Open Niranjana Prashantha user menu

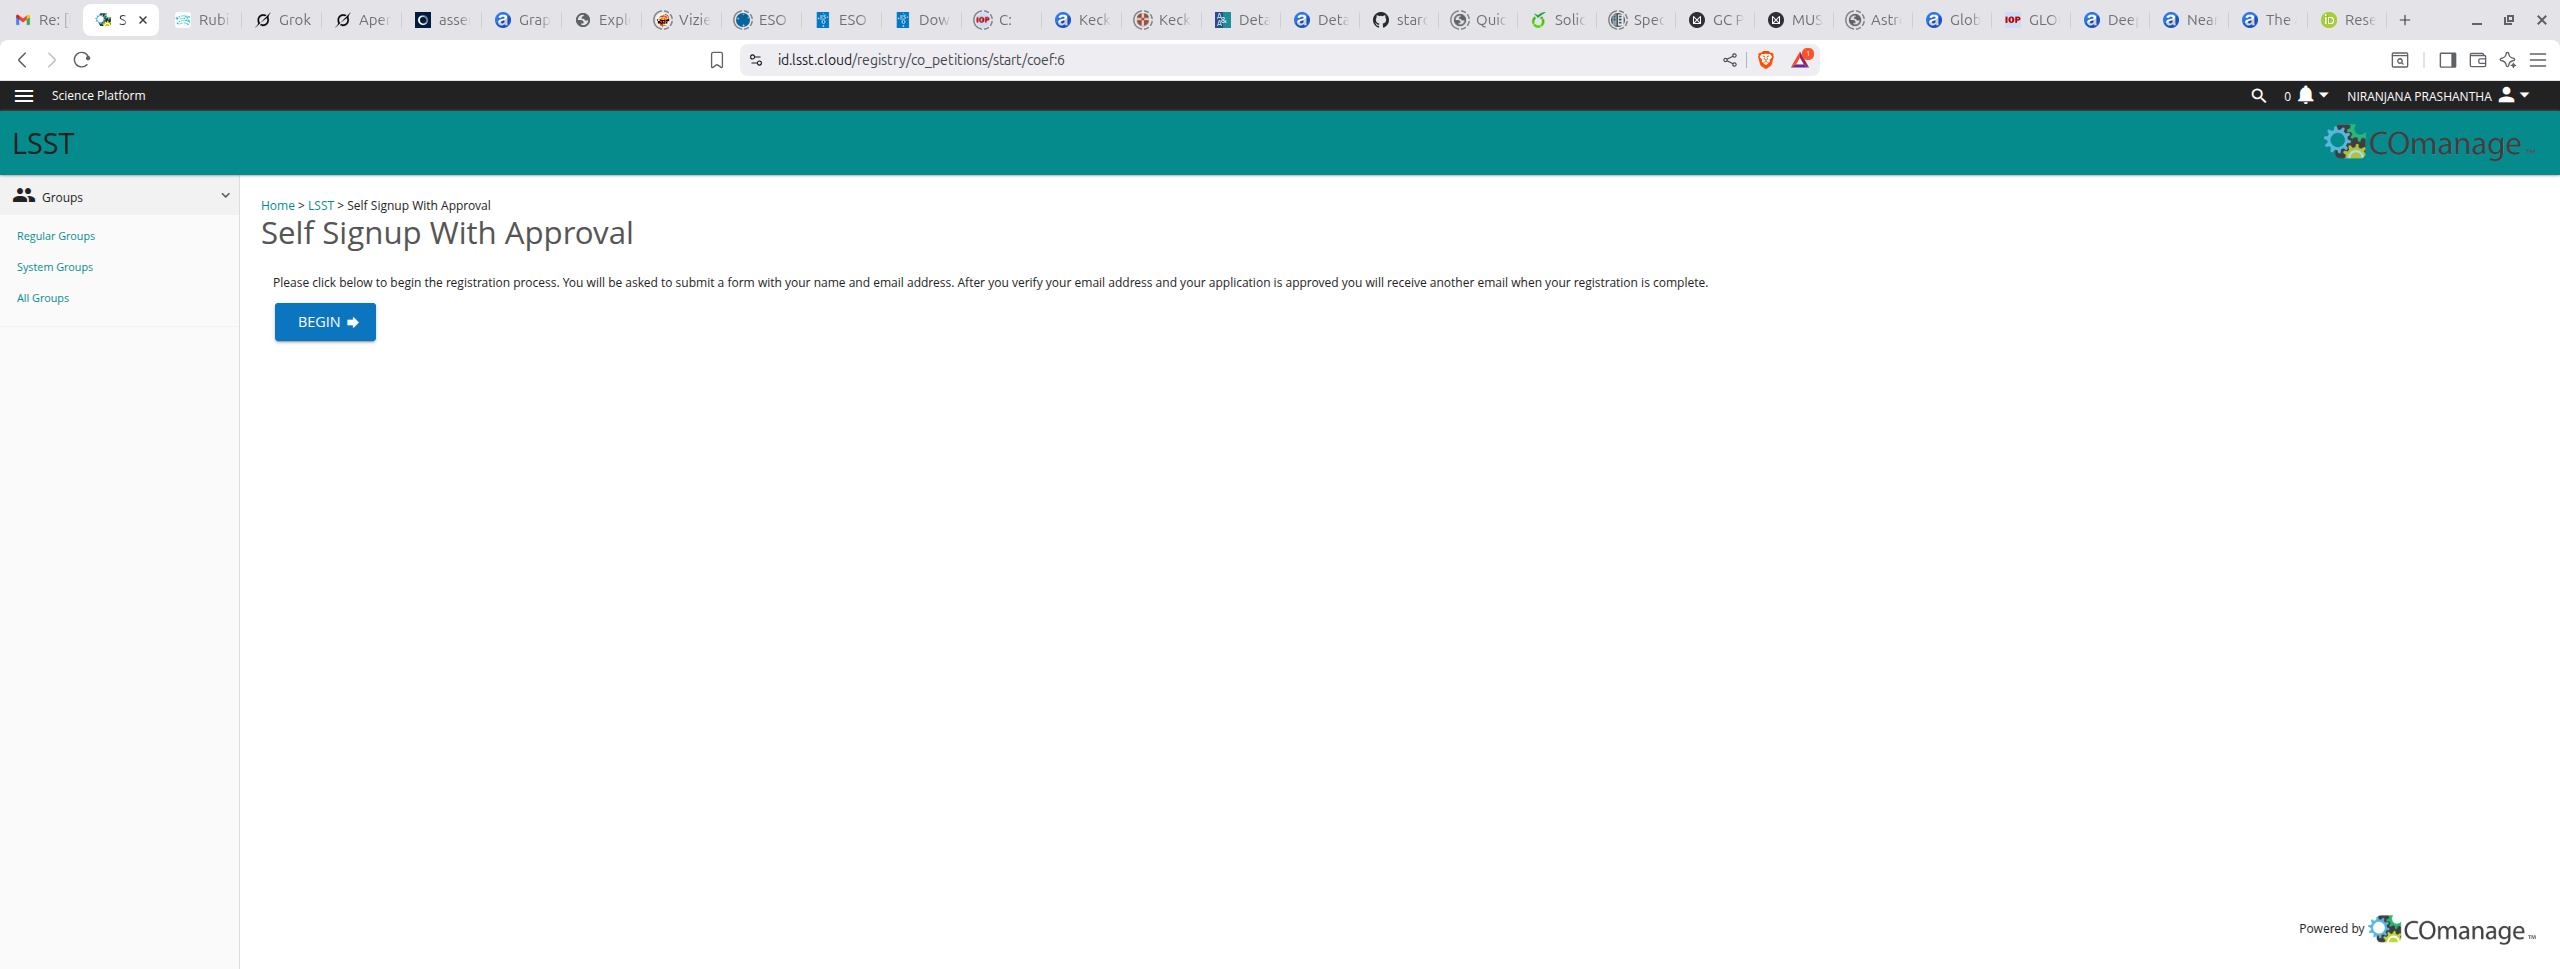click(2437, 96)
